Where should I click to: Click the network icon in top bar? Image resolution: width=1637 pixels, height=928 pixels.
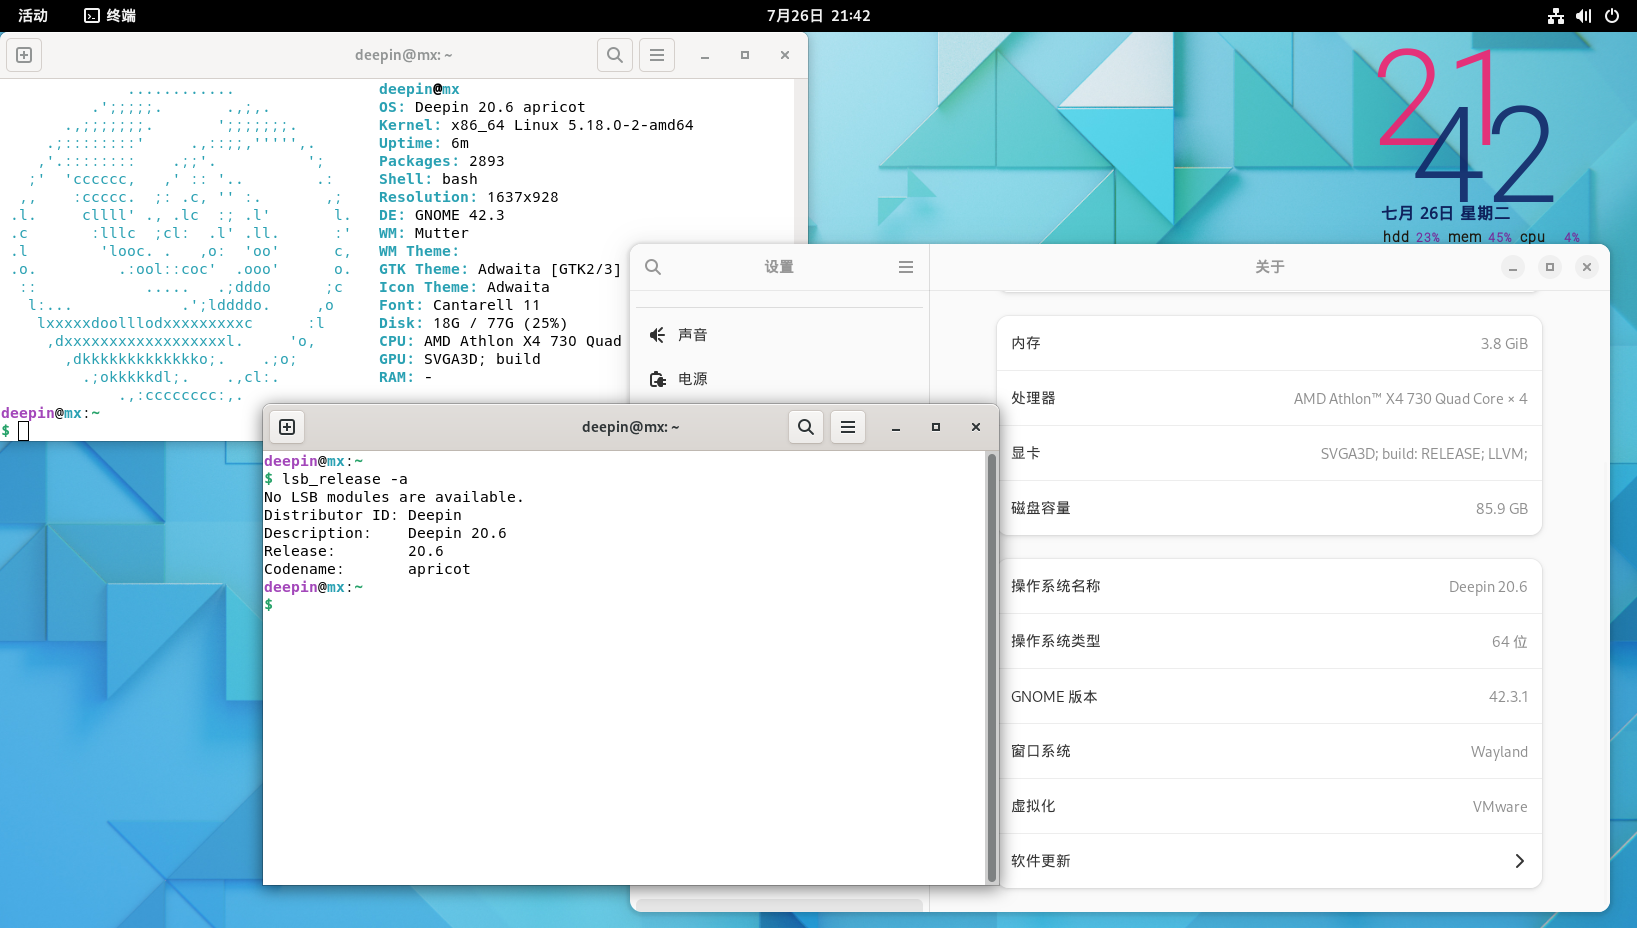1556,16
